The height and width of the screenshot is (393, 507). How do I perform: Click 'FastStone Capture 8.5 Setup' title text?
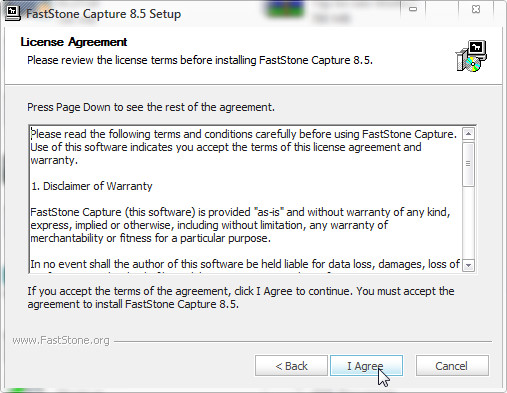[104, 14]
